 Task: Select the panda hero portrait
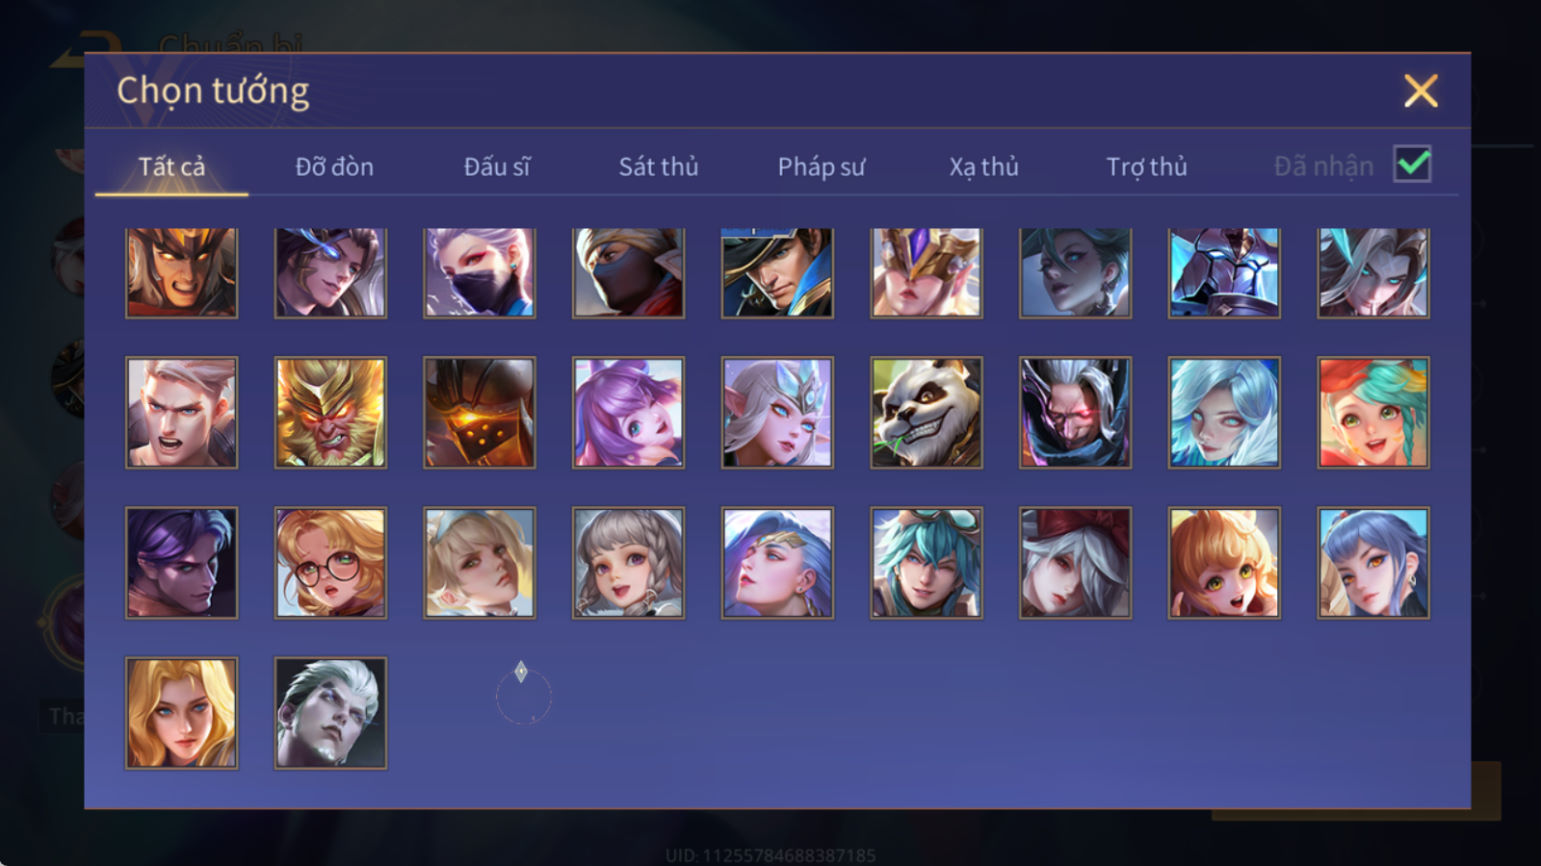pyautogui.click(x=926, y=413)
